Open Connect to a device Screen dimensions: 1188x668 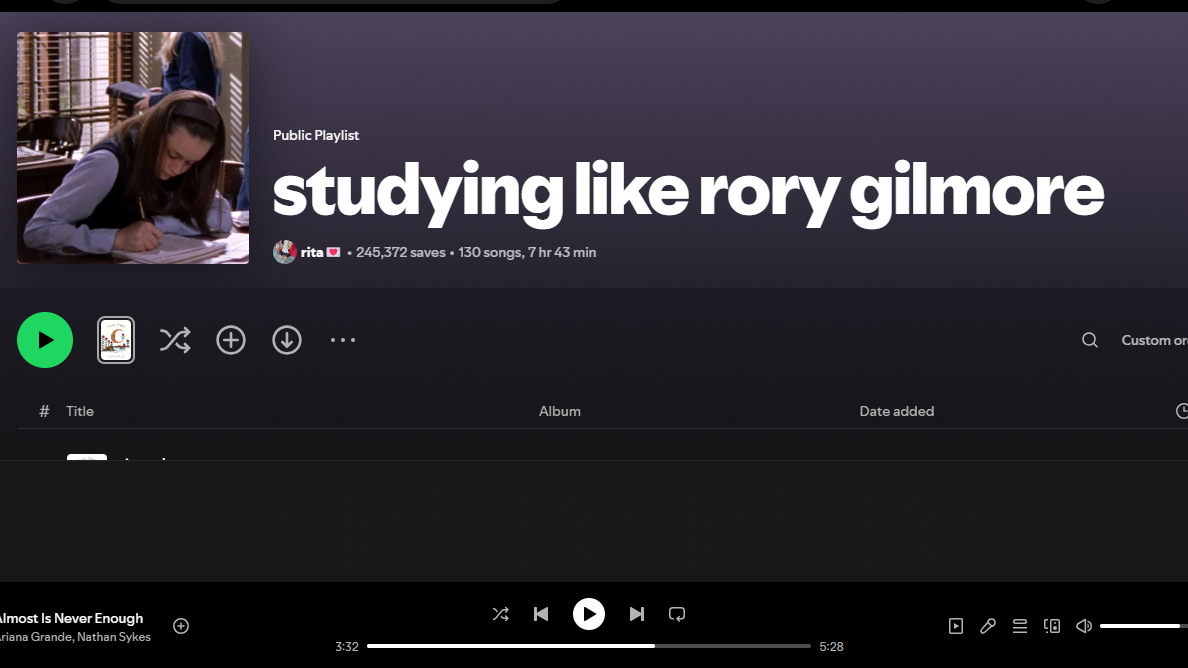click(1052, 626)
